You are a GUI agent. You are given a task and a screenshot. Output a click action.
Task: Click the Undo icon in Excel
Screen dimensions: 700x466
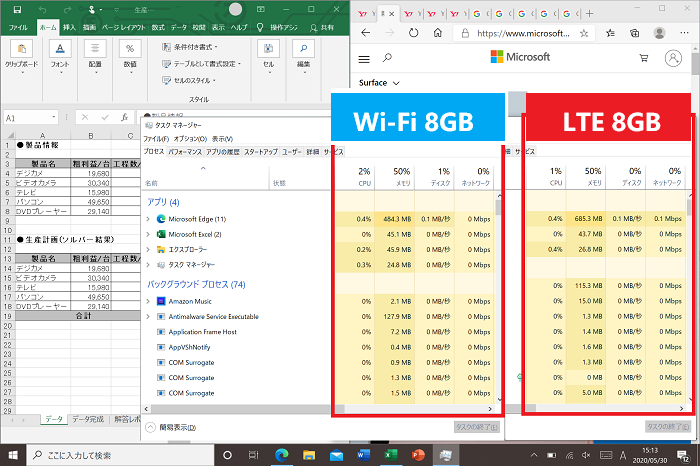[x=42, y=9]
